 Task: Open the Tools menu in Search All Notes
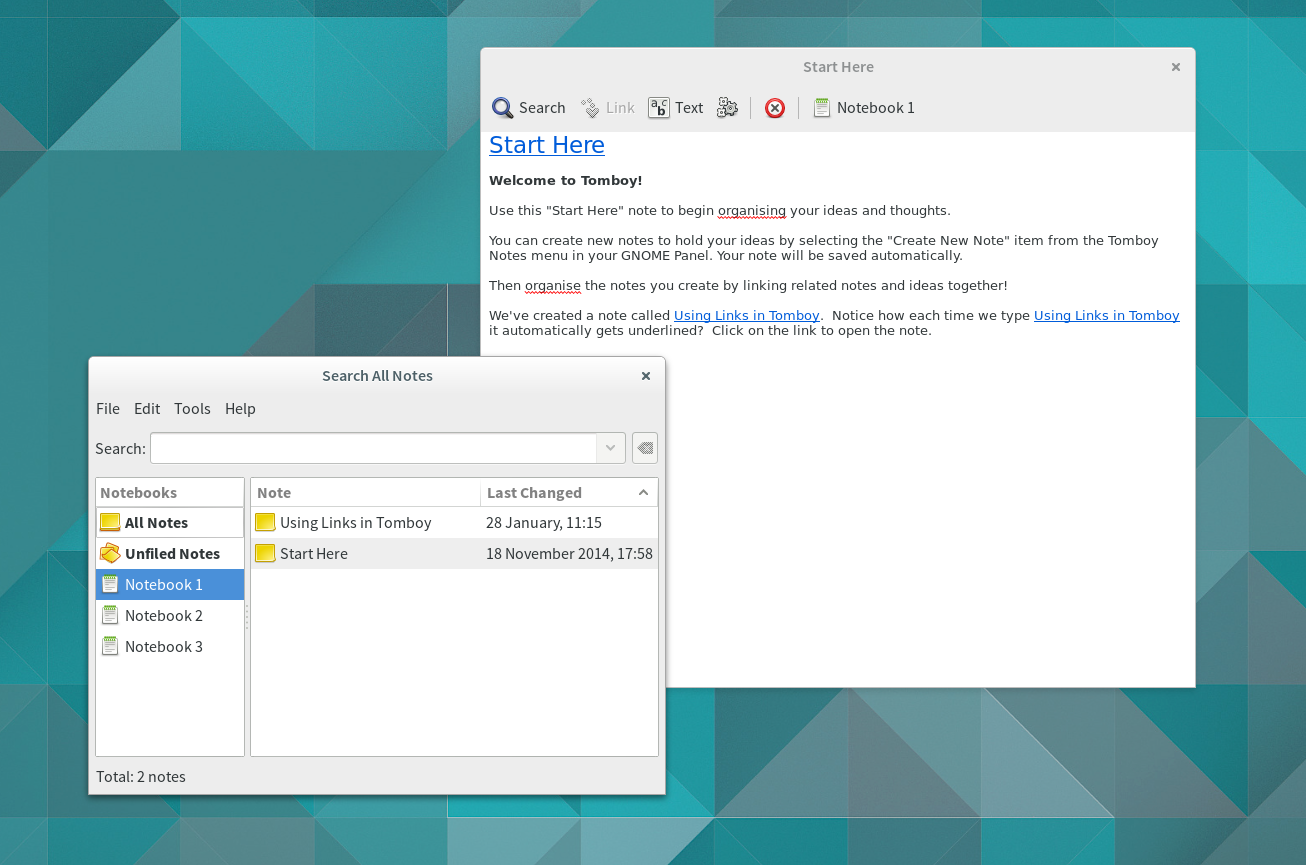[192, 408]
